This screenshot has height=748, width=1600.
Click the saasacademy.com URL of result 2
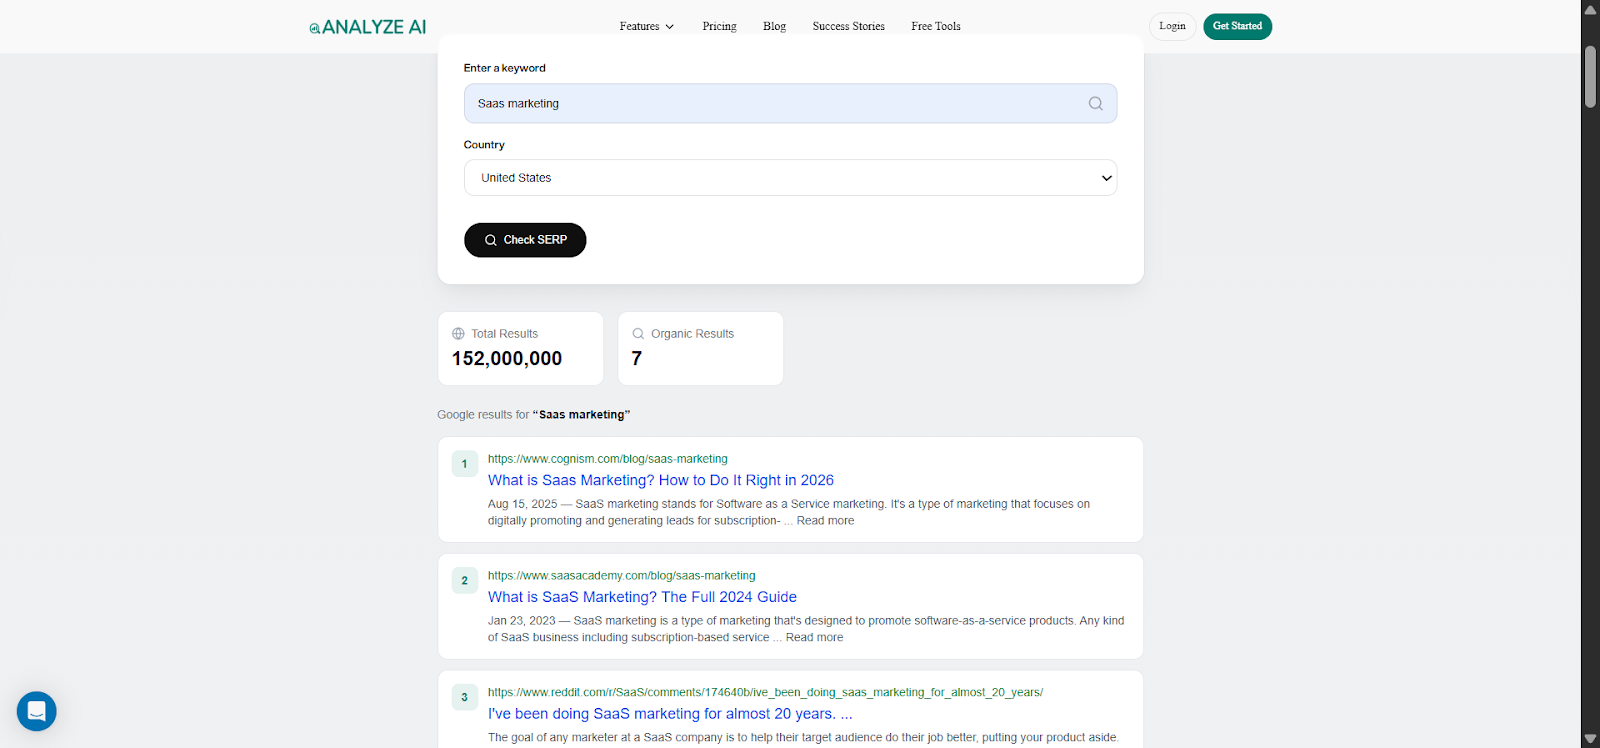point(622,576)
